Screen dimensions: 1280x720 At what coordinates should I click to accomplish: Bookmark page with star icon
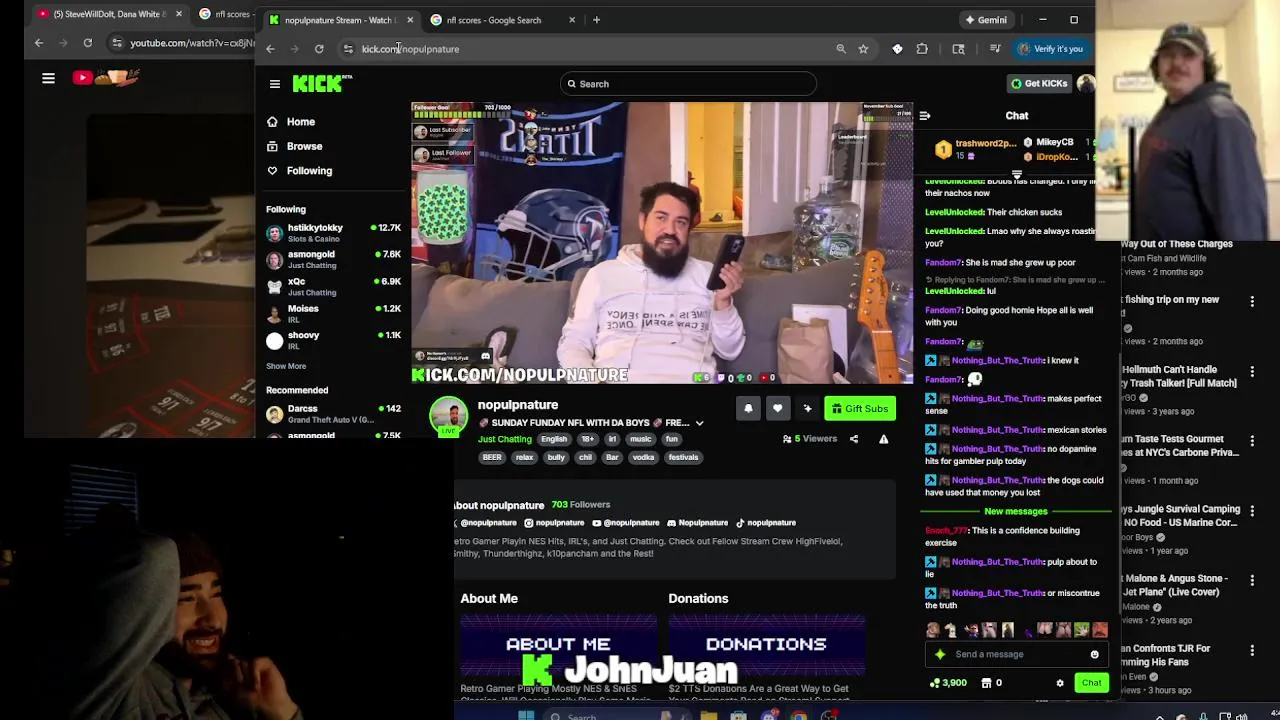863,49
